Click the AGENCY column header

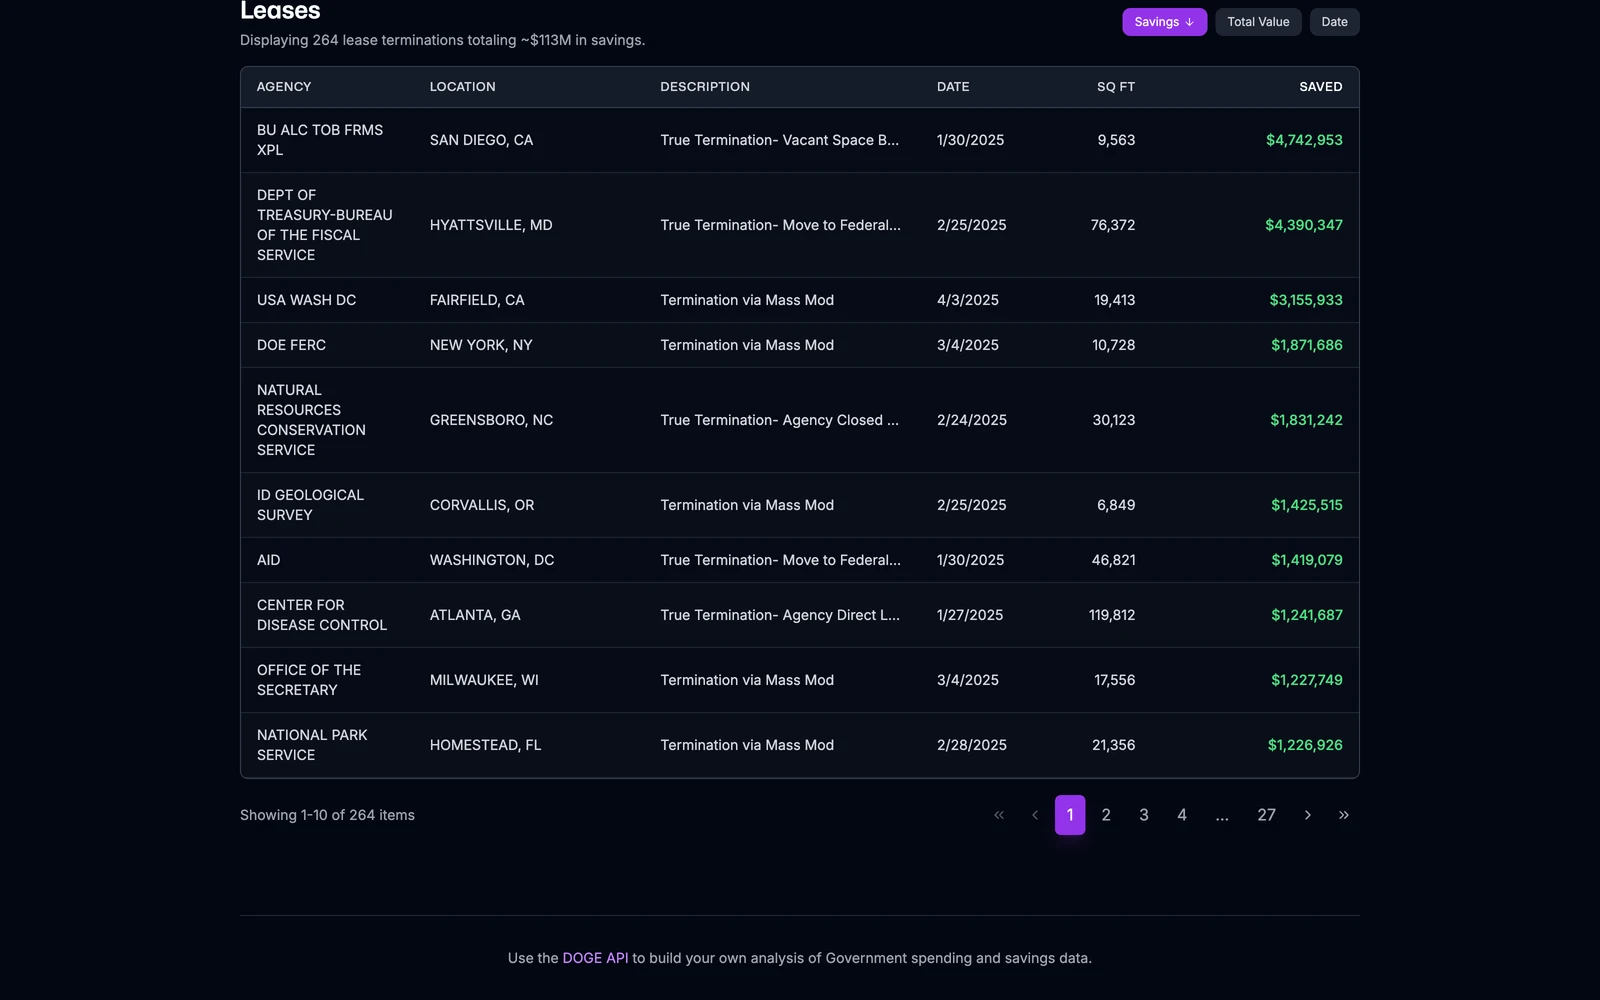[x=284, y=87]
